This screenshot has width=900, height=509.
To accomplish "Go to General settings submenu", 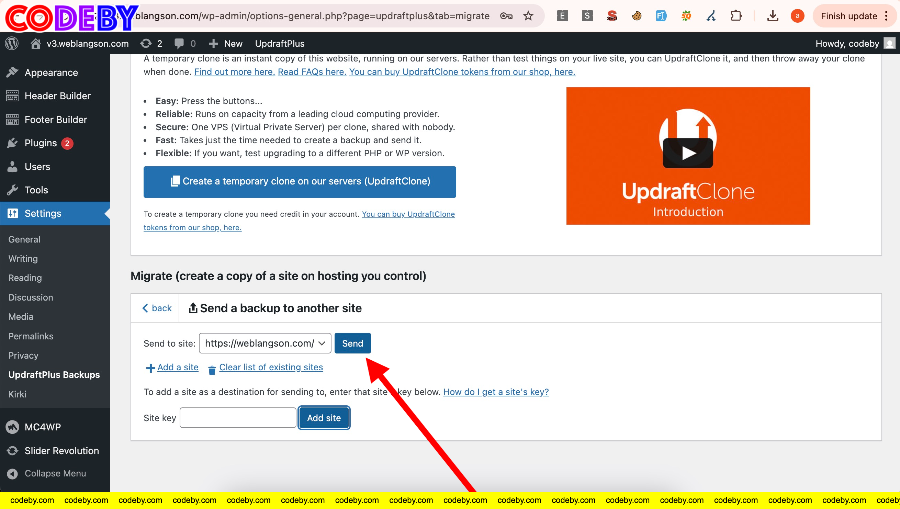I will [x=24, y=239].
